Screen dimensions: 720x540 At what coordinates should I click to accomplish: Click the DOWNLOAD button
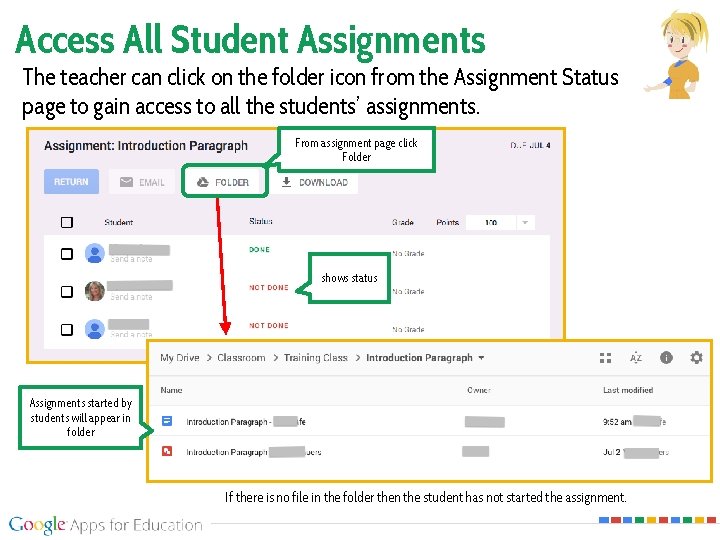pyautogui.click(x=315, y=182)
